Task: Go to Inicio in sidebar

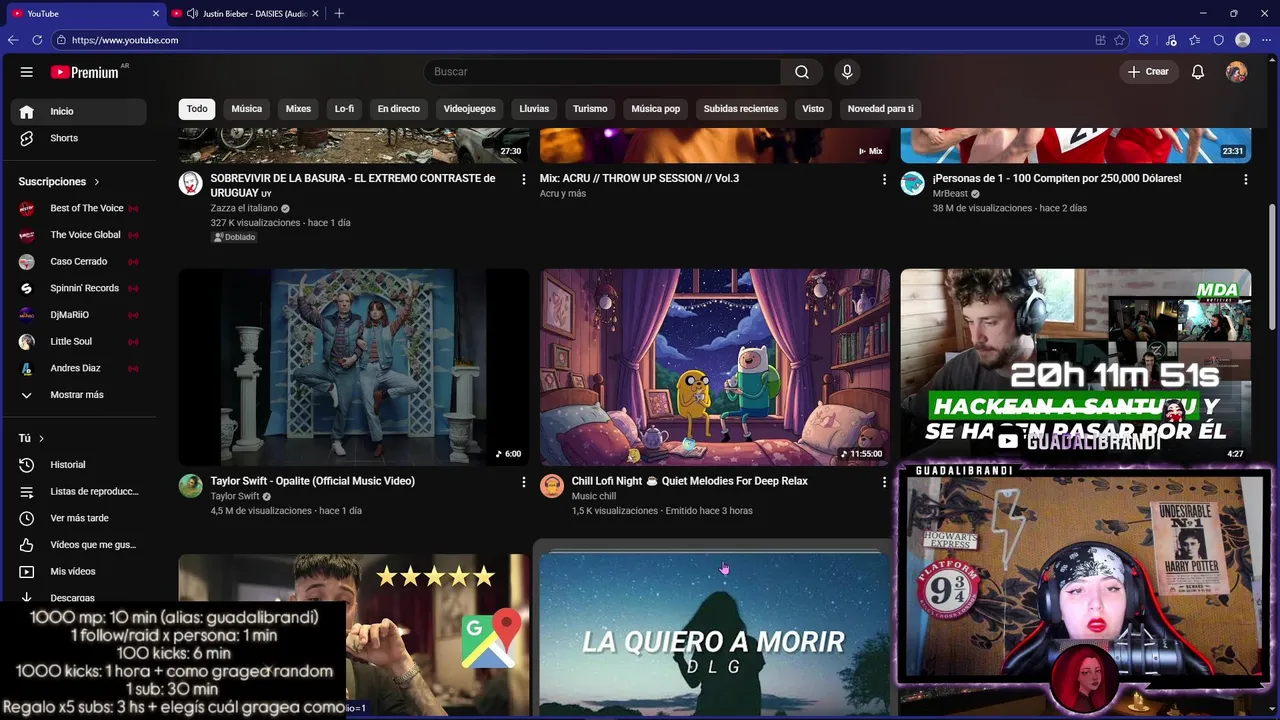Action: [x=78, y=111]
